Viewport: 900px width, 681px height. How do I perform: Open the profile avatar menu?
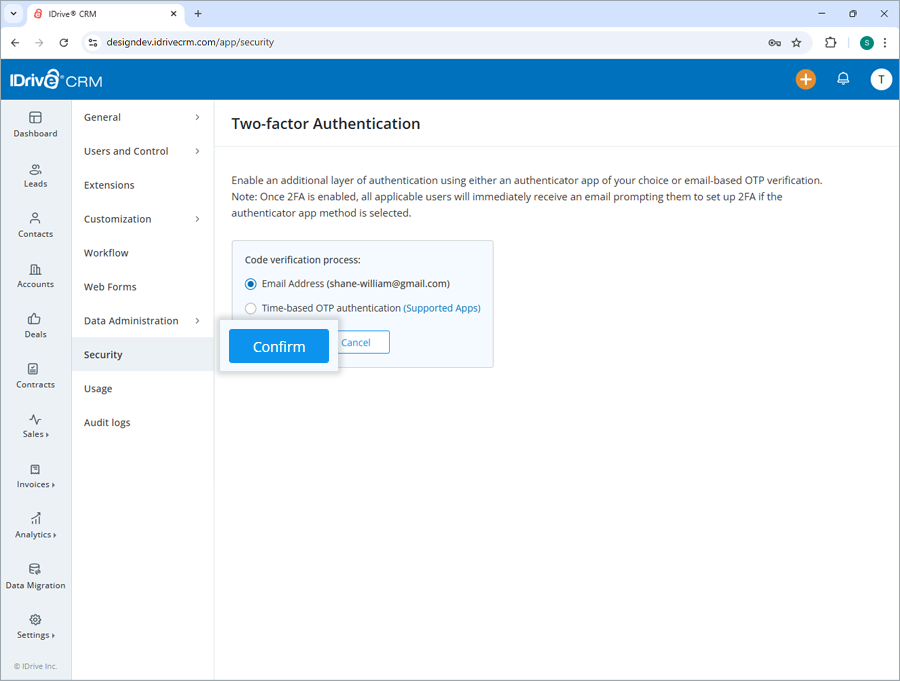pos(881,78)
